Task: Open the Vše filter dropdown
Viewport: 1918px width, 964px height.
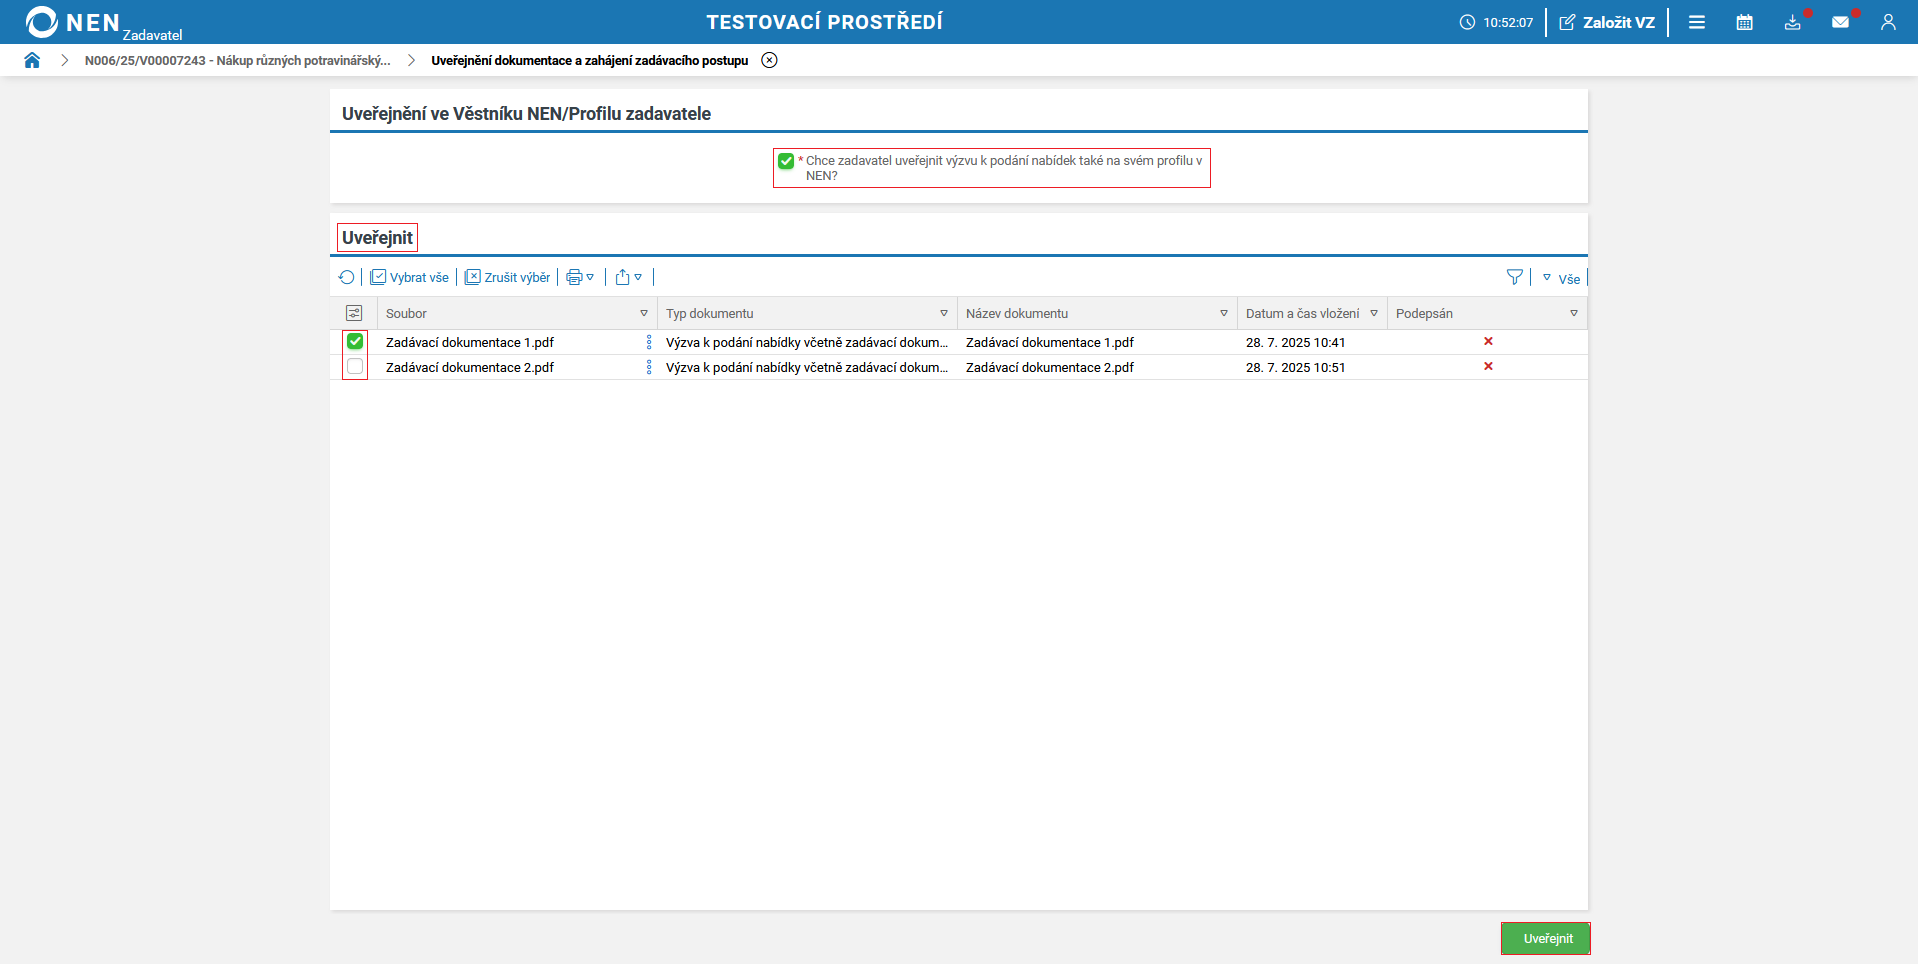Action: pos(1561,279)
